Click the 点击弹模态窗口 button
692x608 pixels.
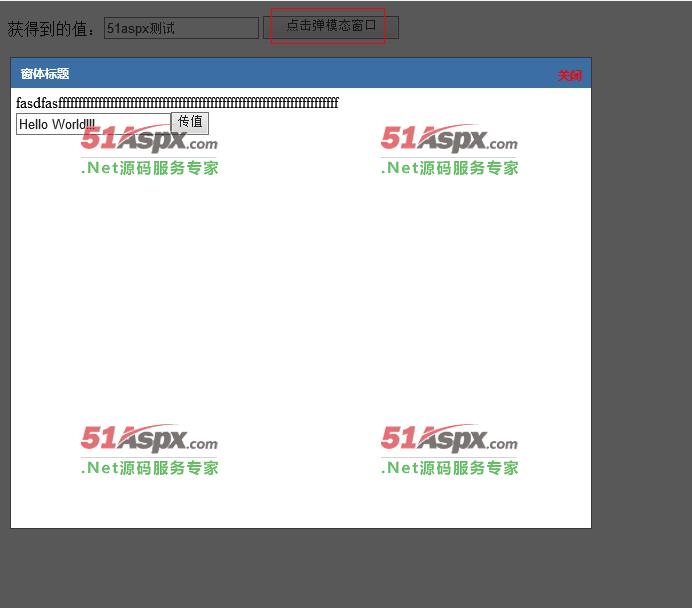click(331, 27)
